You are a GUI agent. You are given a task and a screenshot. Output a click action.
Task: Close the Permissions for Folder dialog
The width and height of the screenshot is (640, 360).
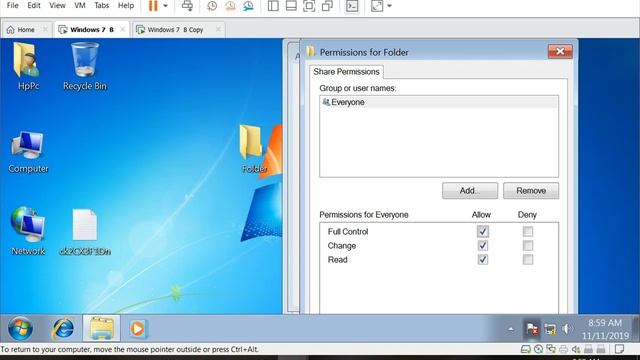click(560, 51)
